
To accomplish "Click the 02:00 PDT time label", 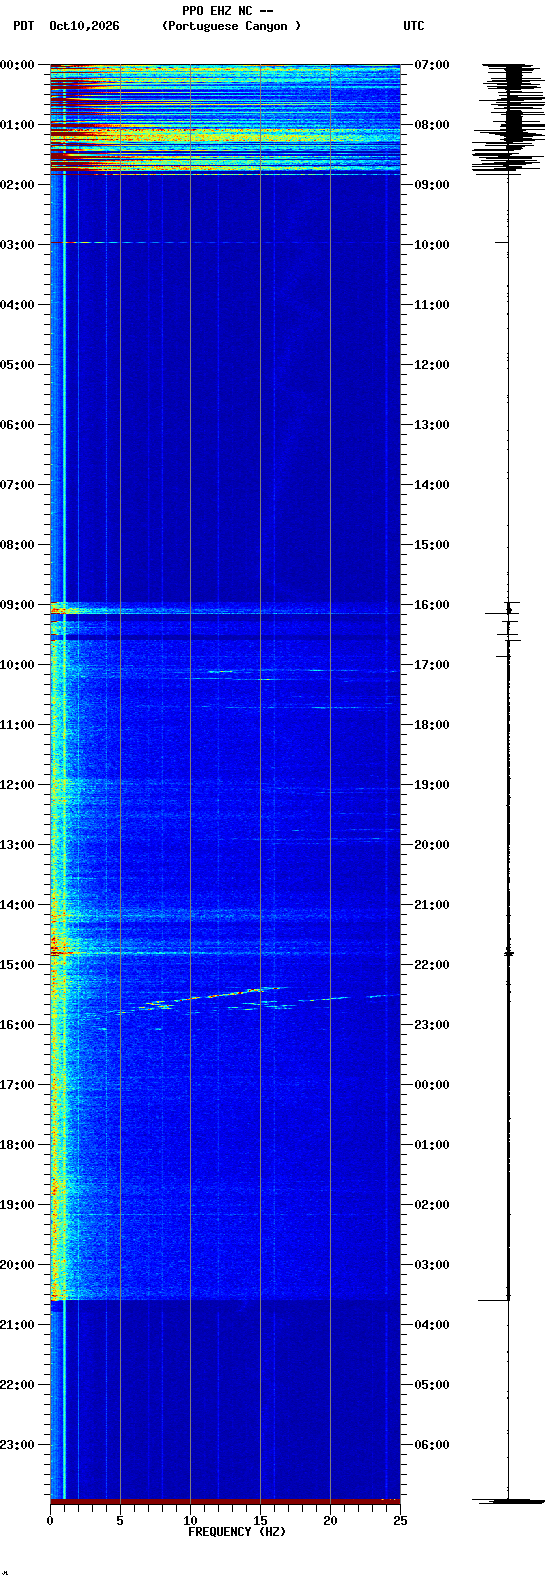I will coord(18,185).
